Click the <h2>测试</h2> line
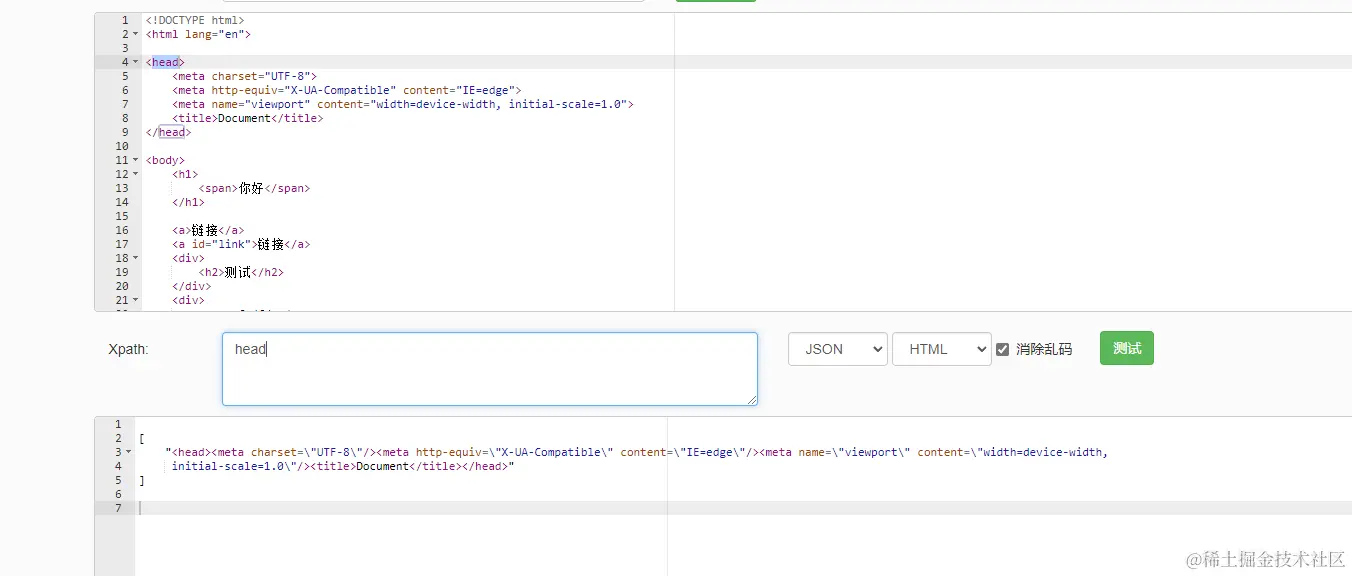Viewport: 1352px width, 576px height. tap(241, 272)
